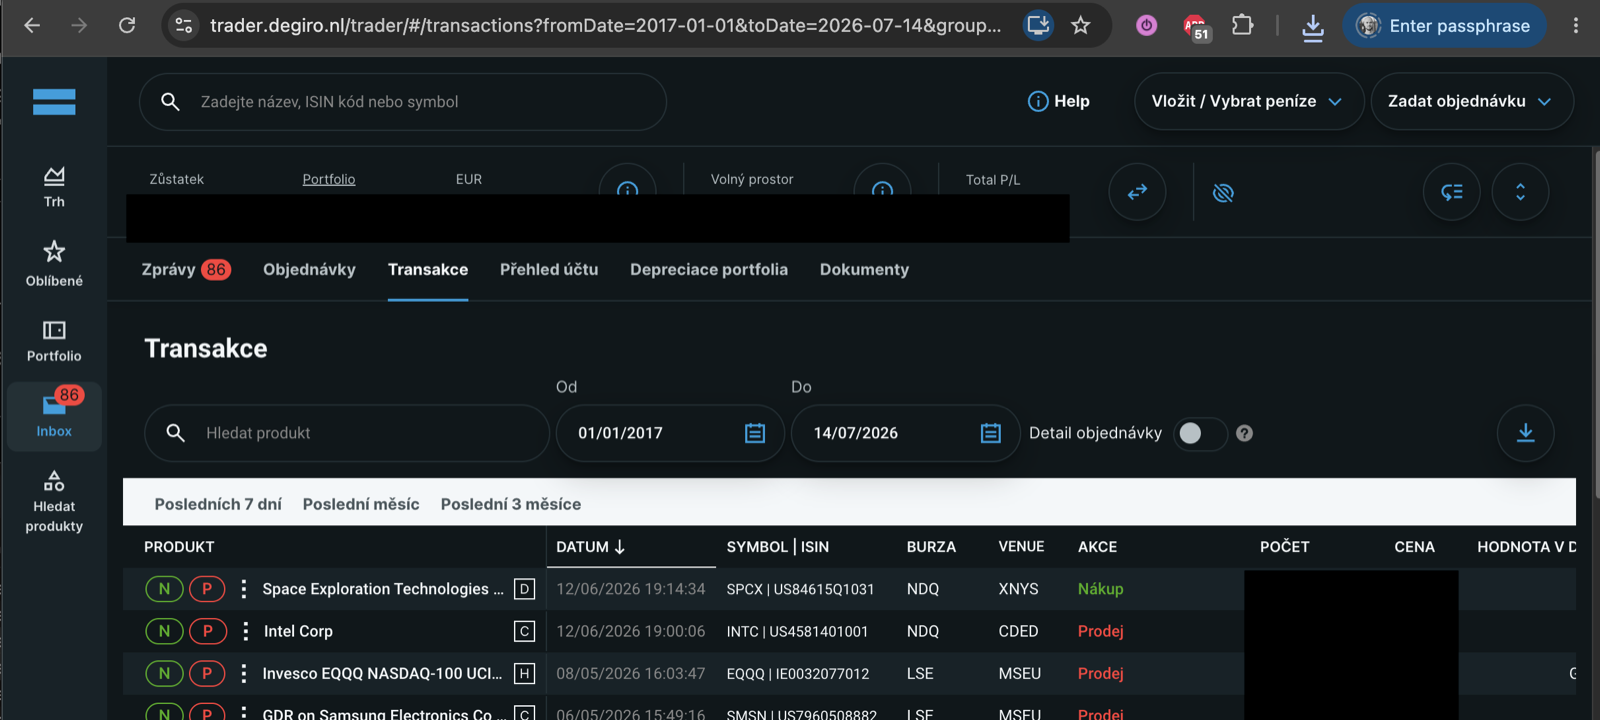Download the transactions export

point(1525,433)
